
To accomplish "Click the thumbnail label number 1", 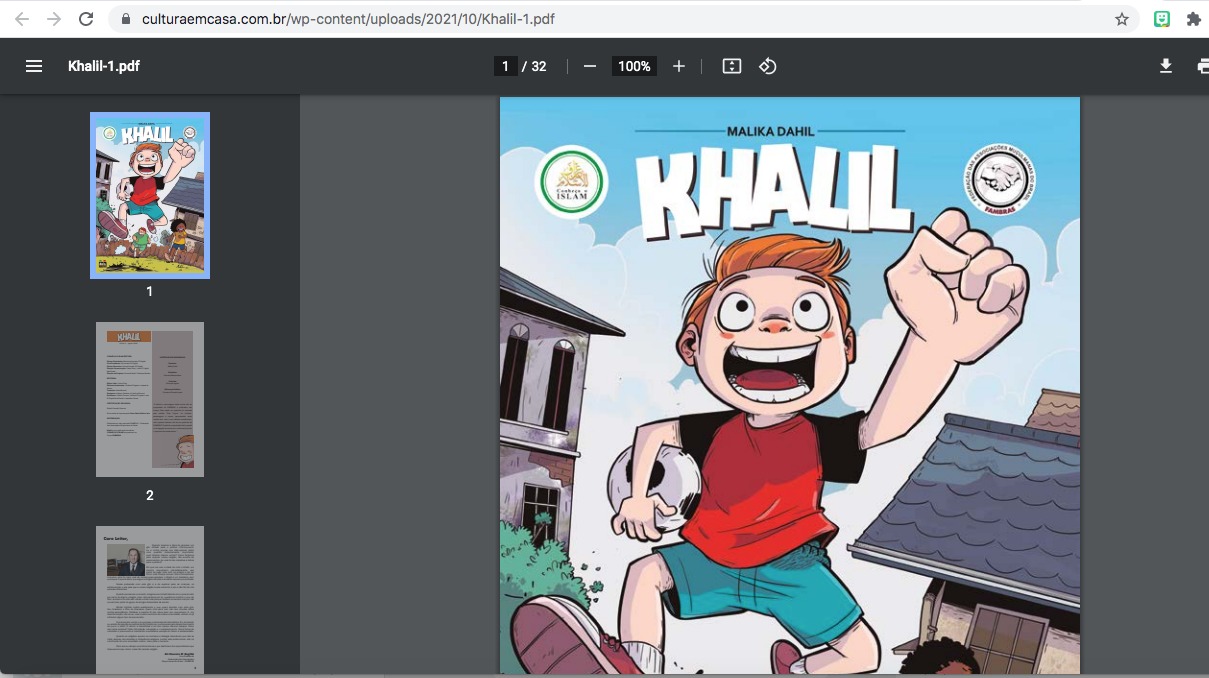I will click(x=150, y=291).
